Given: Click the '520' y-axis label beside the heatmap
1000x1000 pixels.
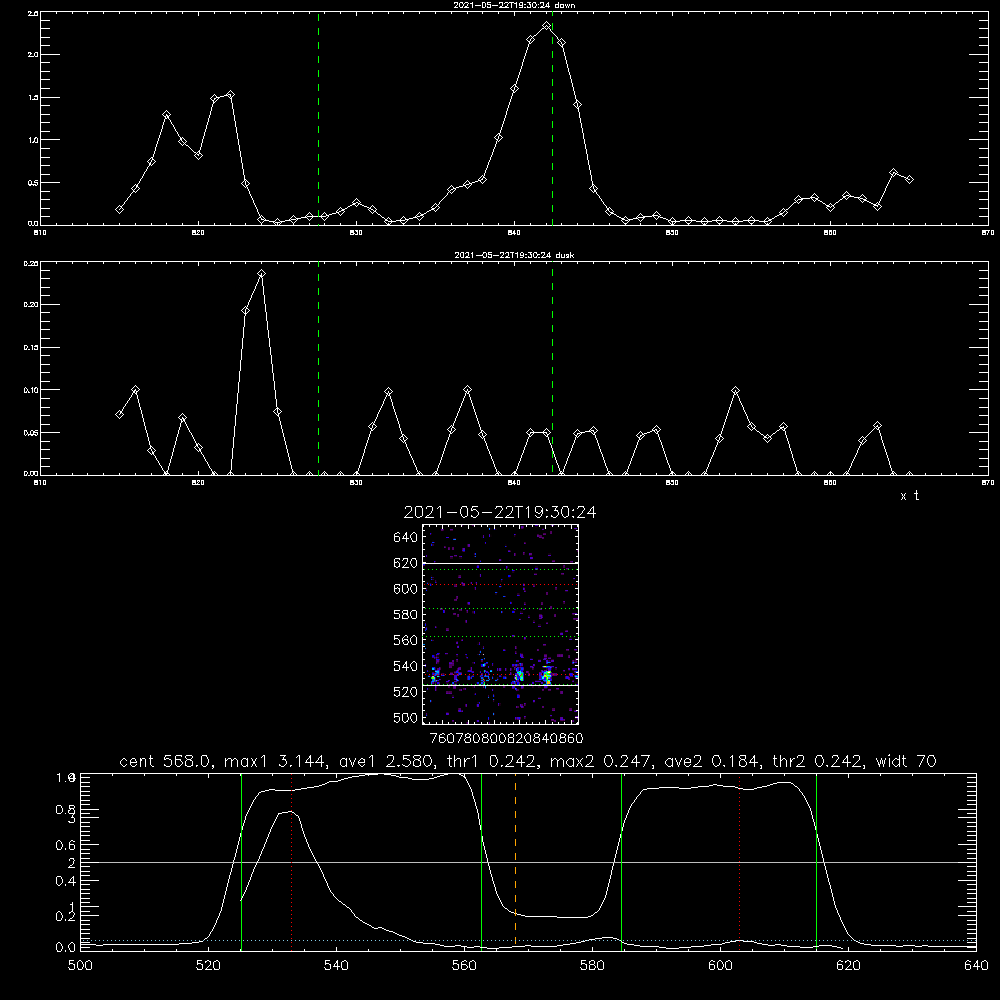Looking at the screenshot, I should 406,692.
